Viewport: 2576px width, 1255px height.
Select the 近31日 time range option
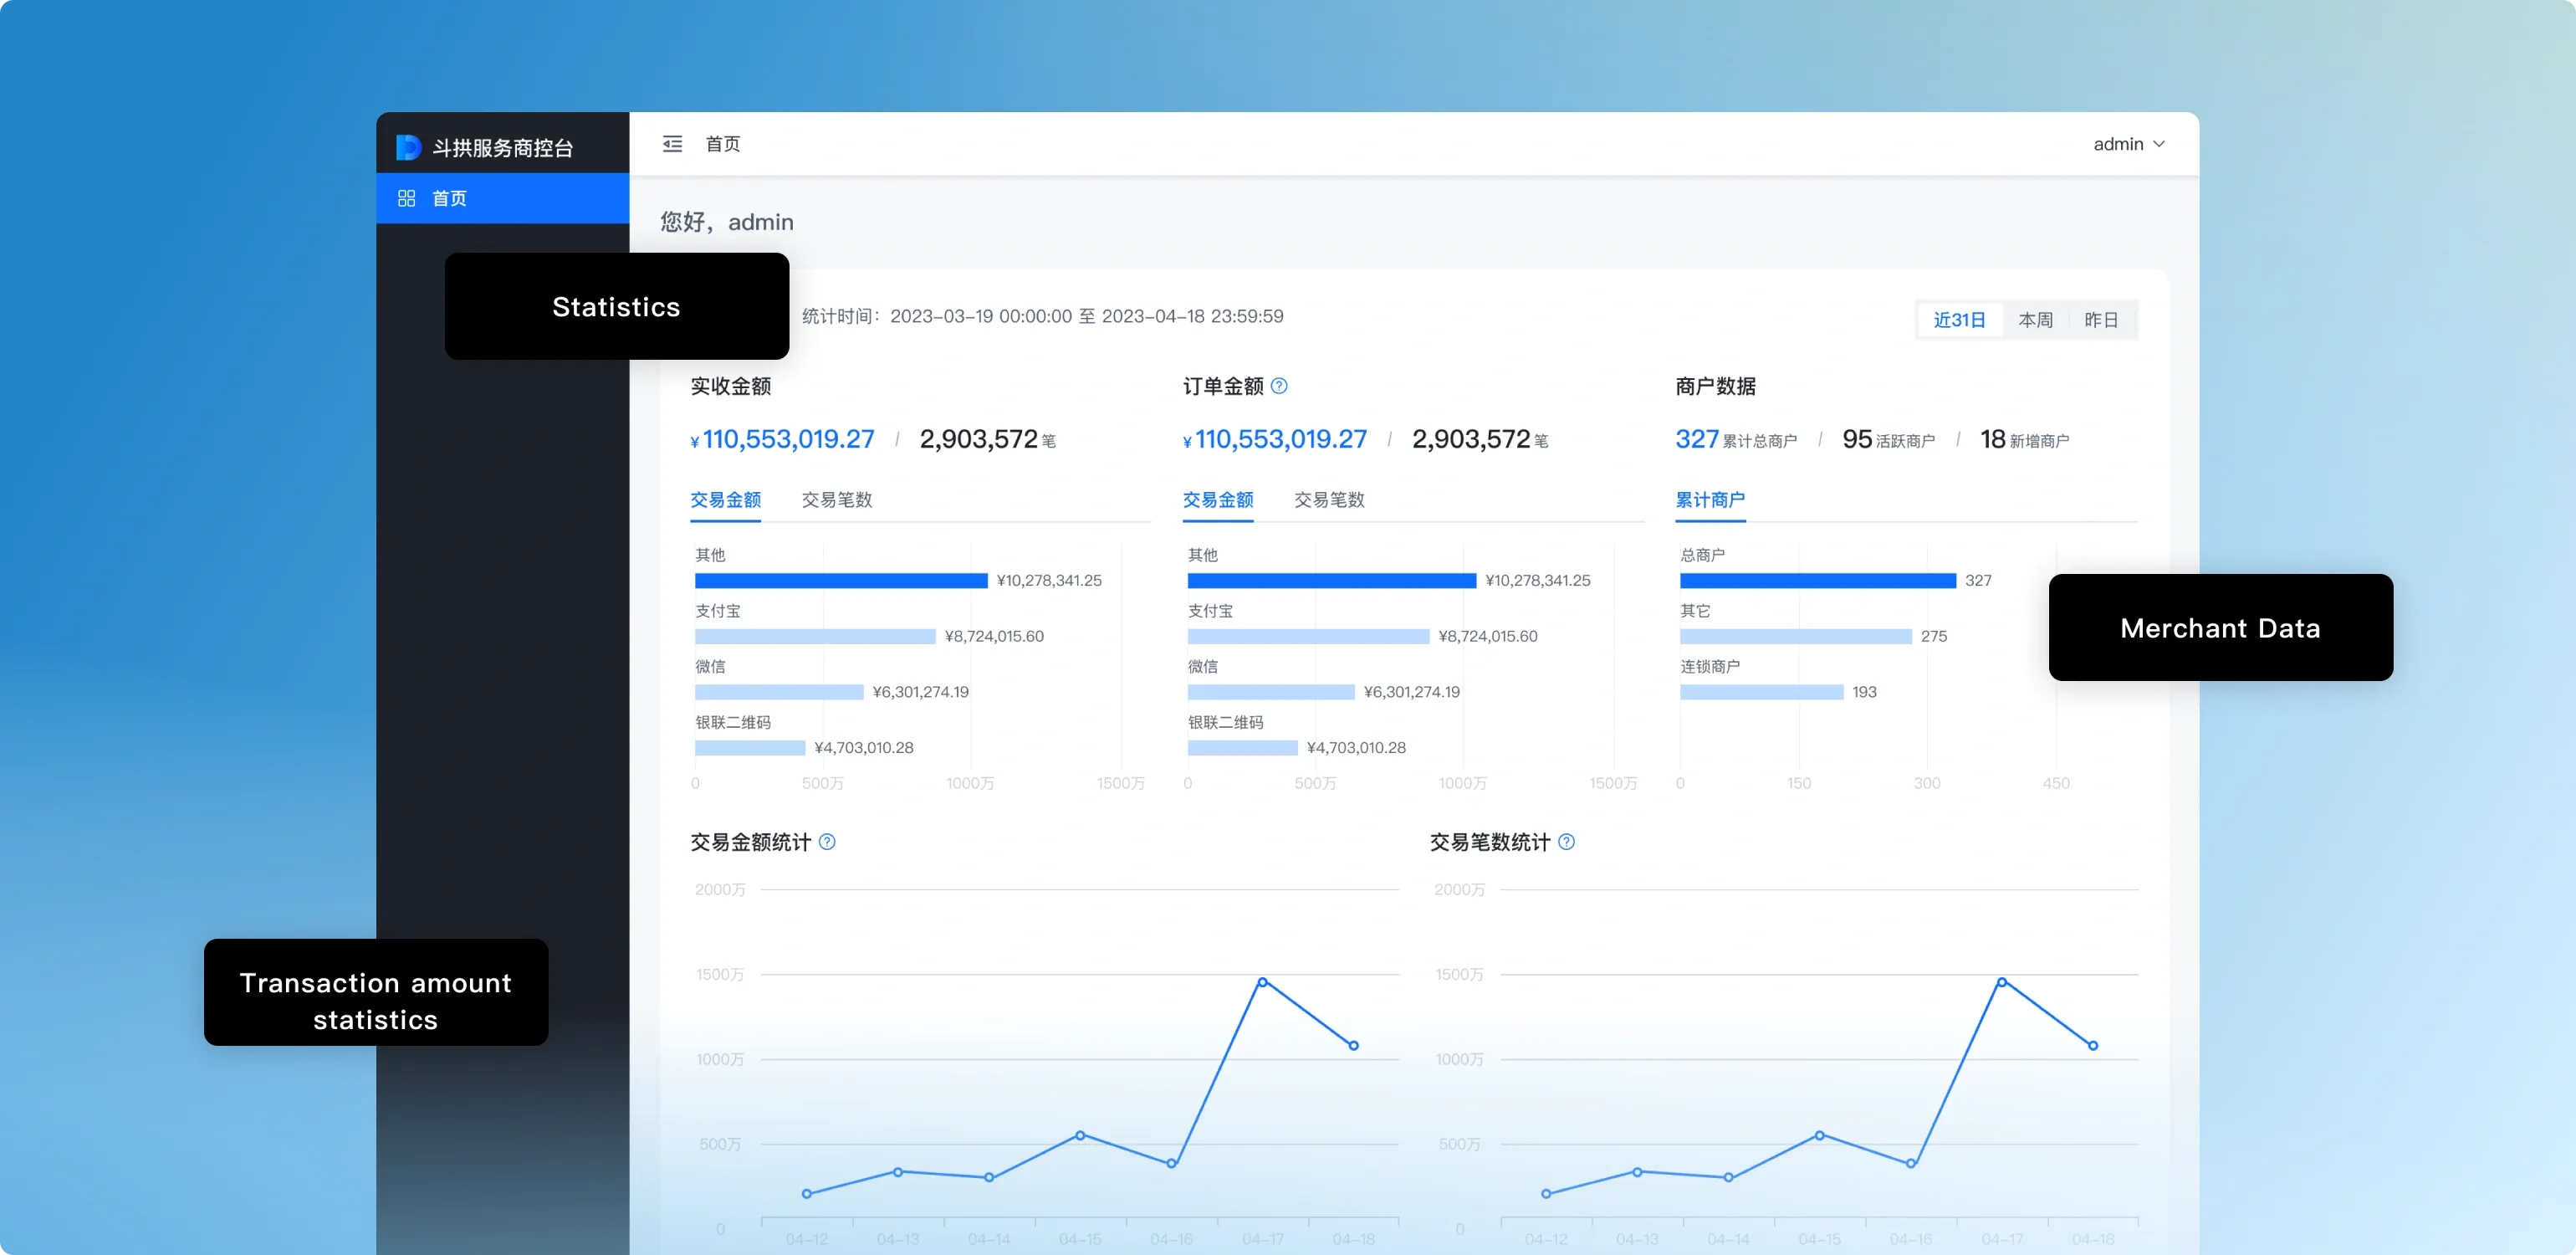tap(1958, 320)
